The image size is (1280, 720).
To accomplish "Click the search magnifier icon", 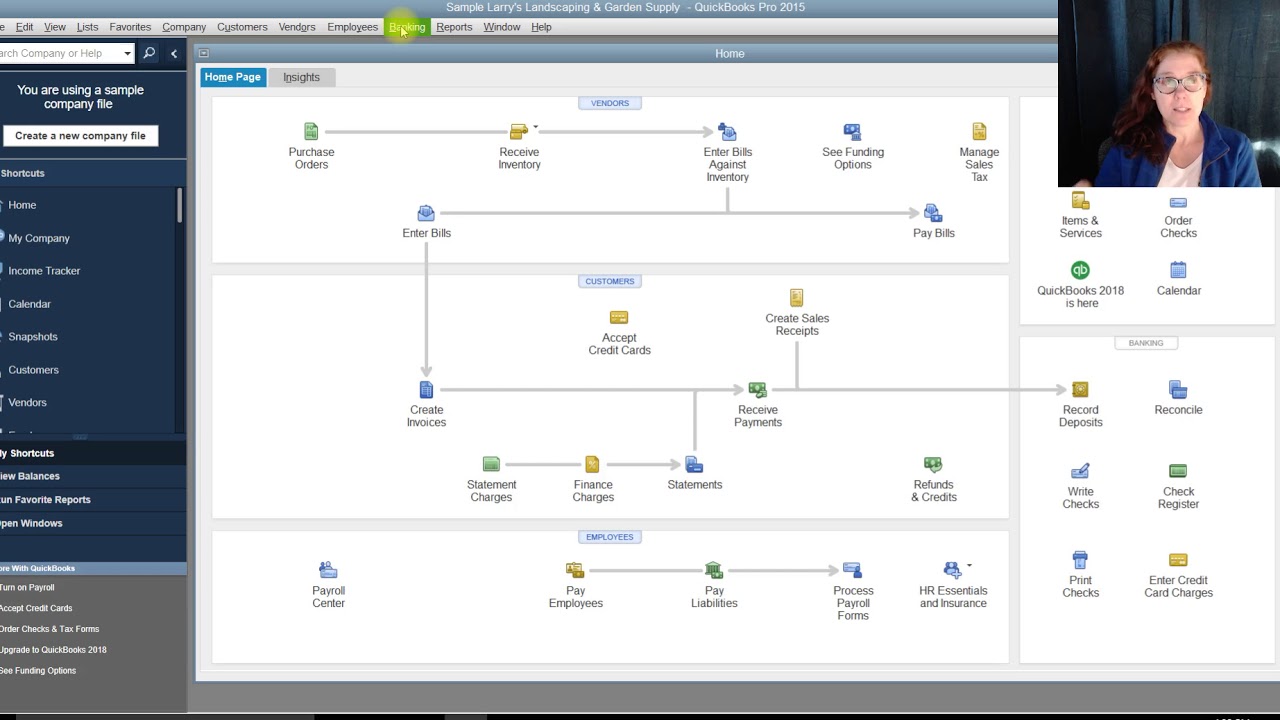I will (149, 53).
